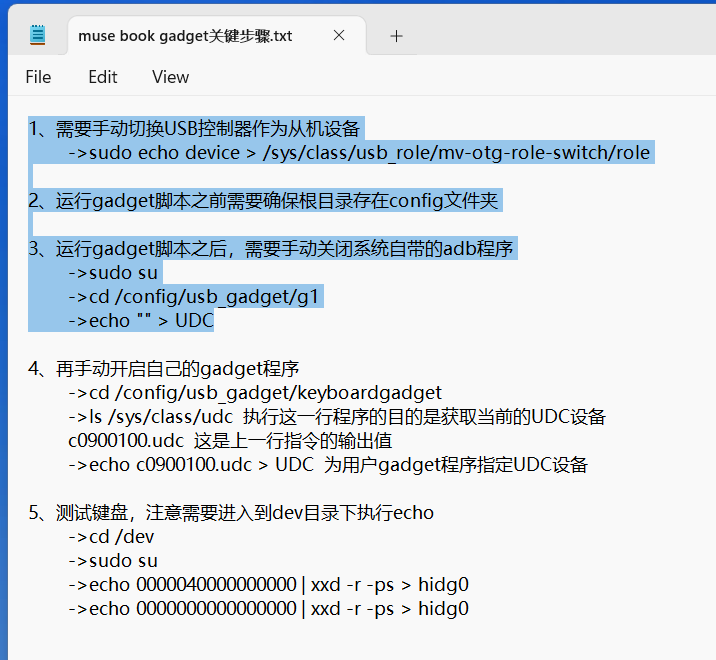Image resolution: width=716 pixels, height=660 pixels.
Task: Open the View menu
Action: pos(170,77)
